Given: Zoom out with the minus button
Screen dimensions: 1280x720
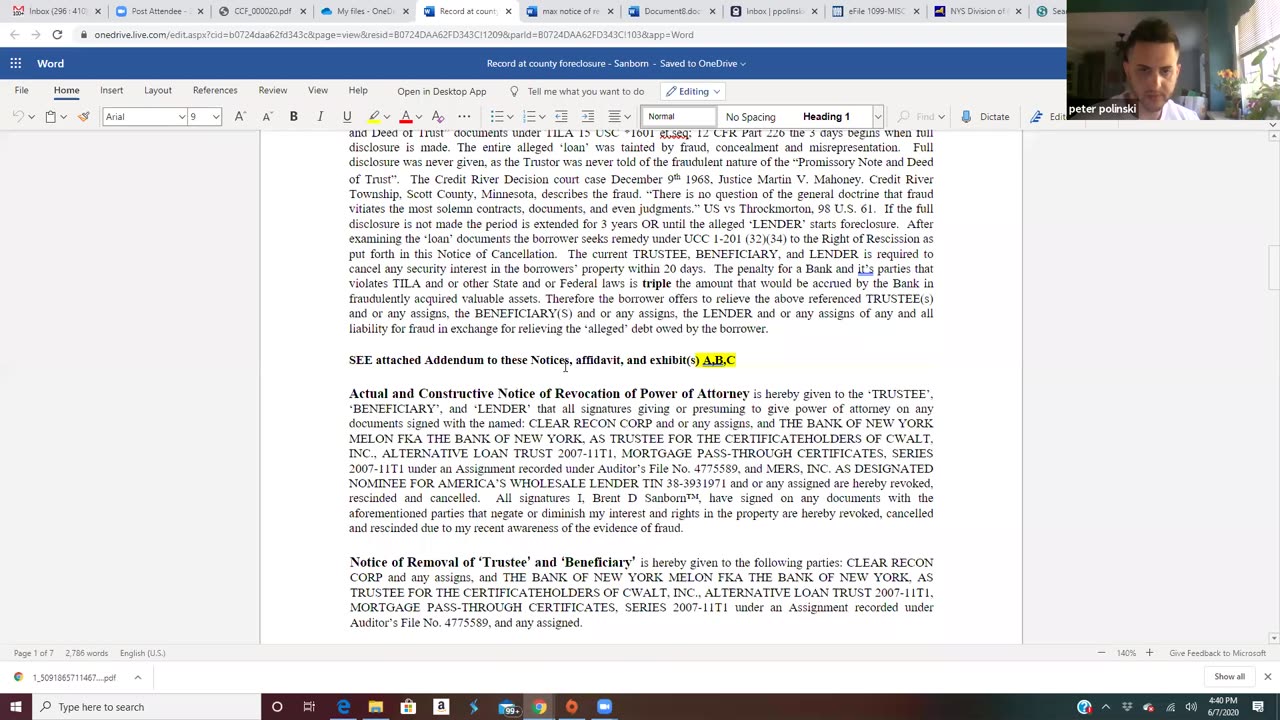Looking at the screenshot, I should [x=1101, y=653].
